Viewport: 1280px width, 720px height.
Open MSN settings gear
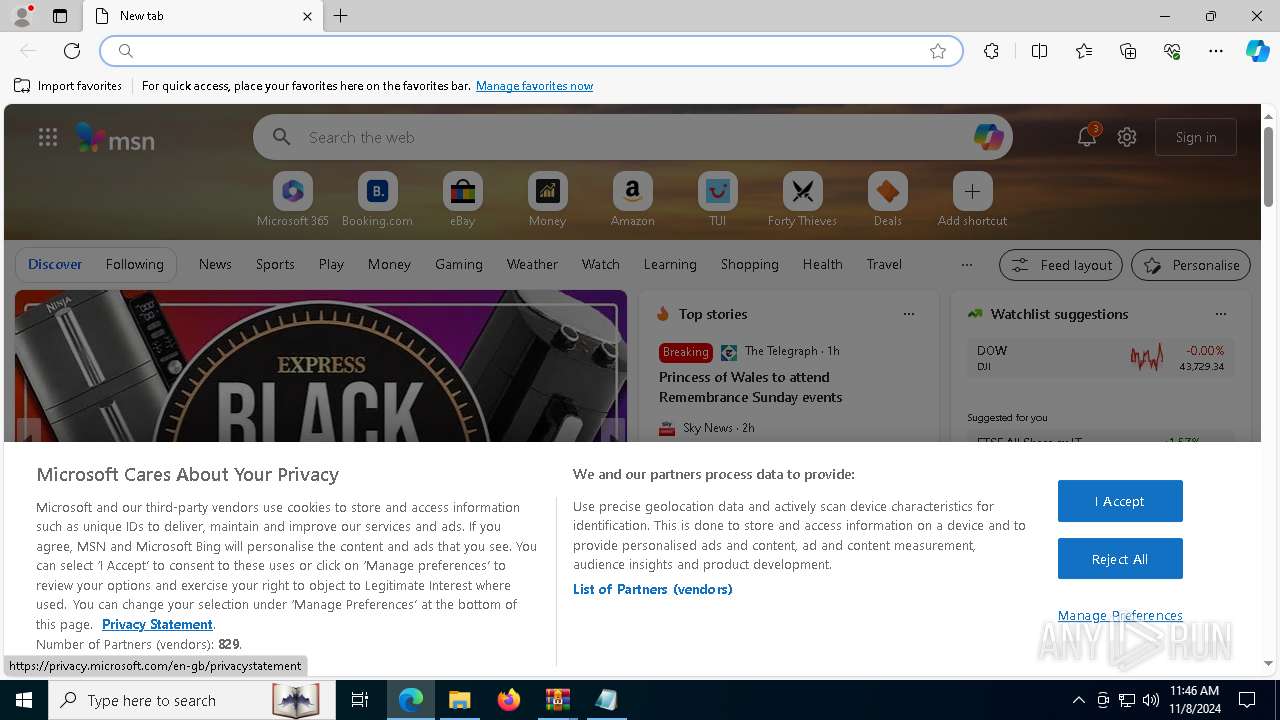point(1127,137)
